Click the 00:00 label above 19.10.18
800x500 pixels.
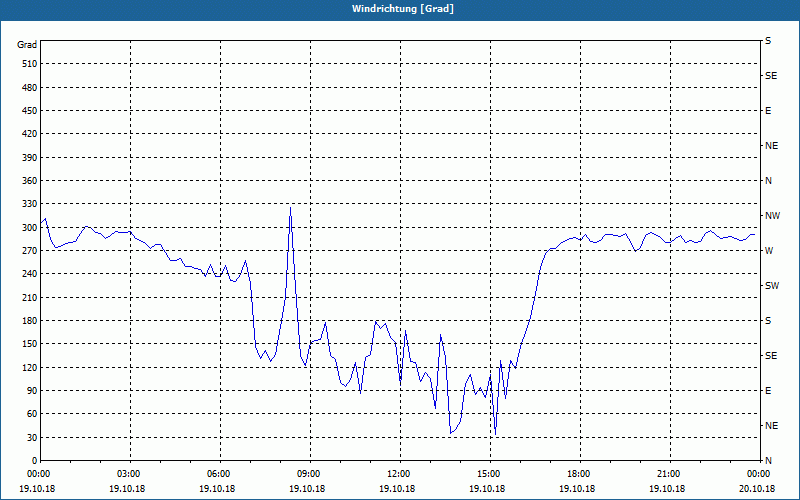click(40, 473)
